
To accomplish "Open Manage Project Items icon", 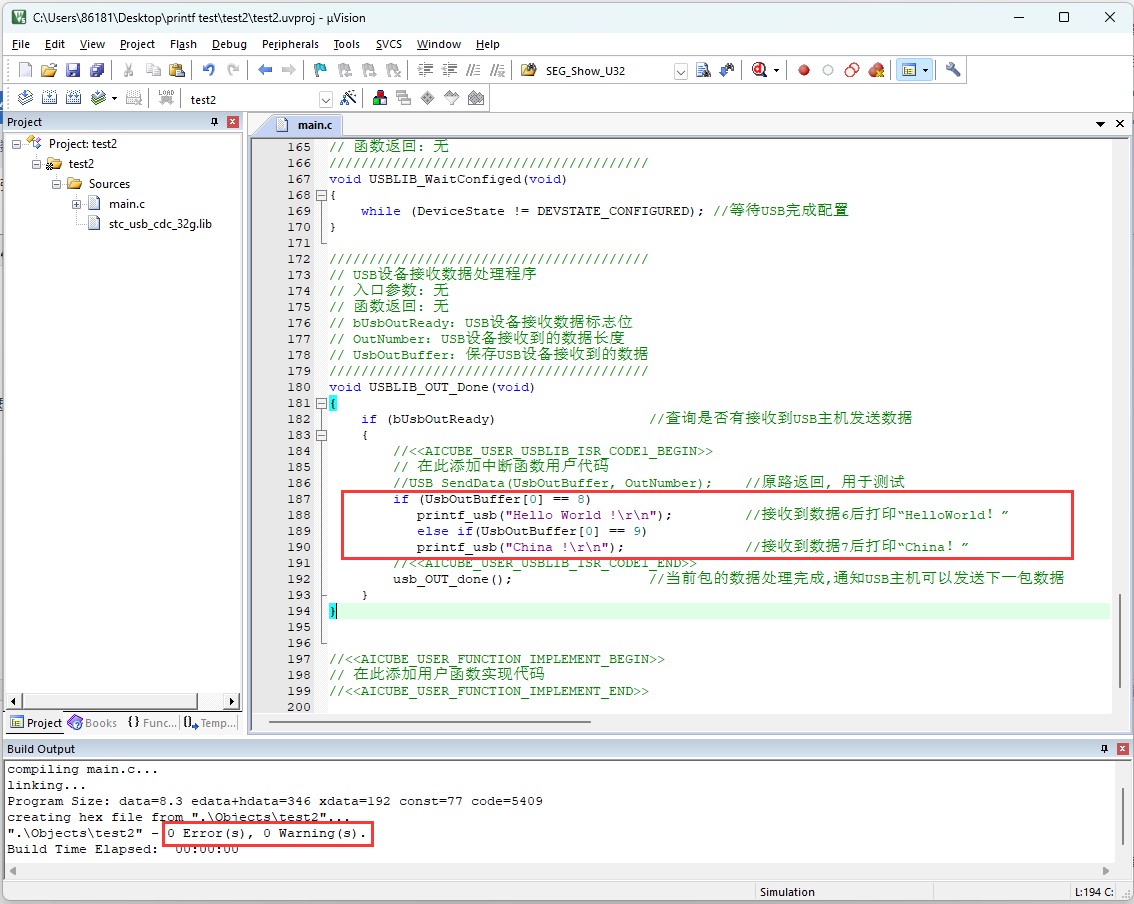I will point(380,98).
